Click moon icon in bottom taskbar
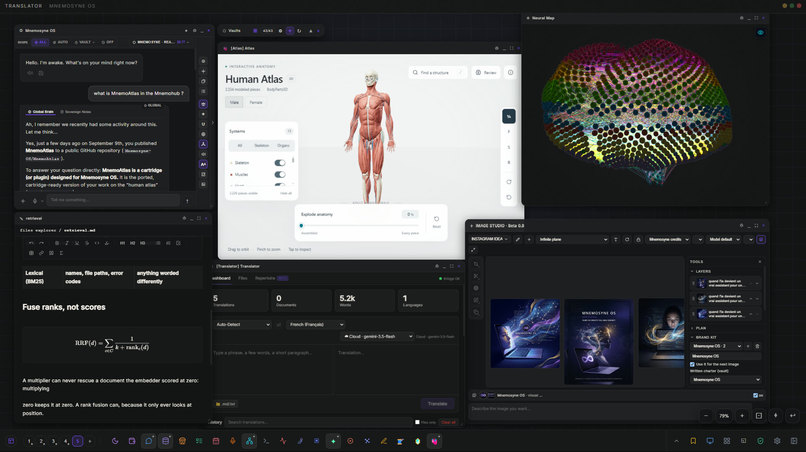The height and width of the screenshot is (452, 806). 115,441
